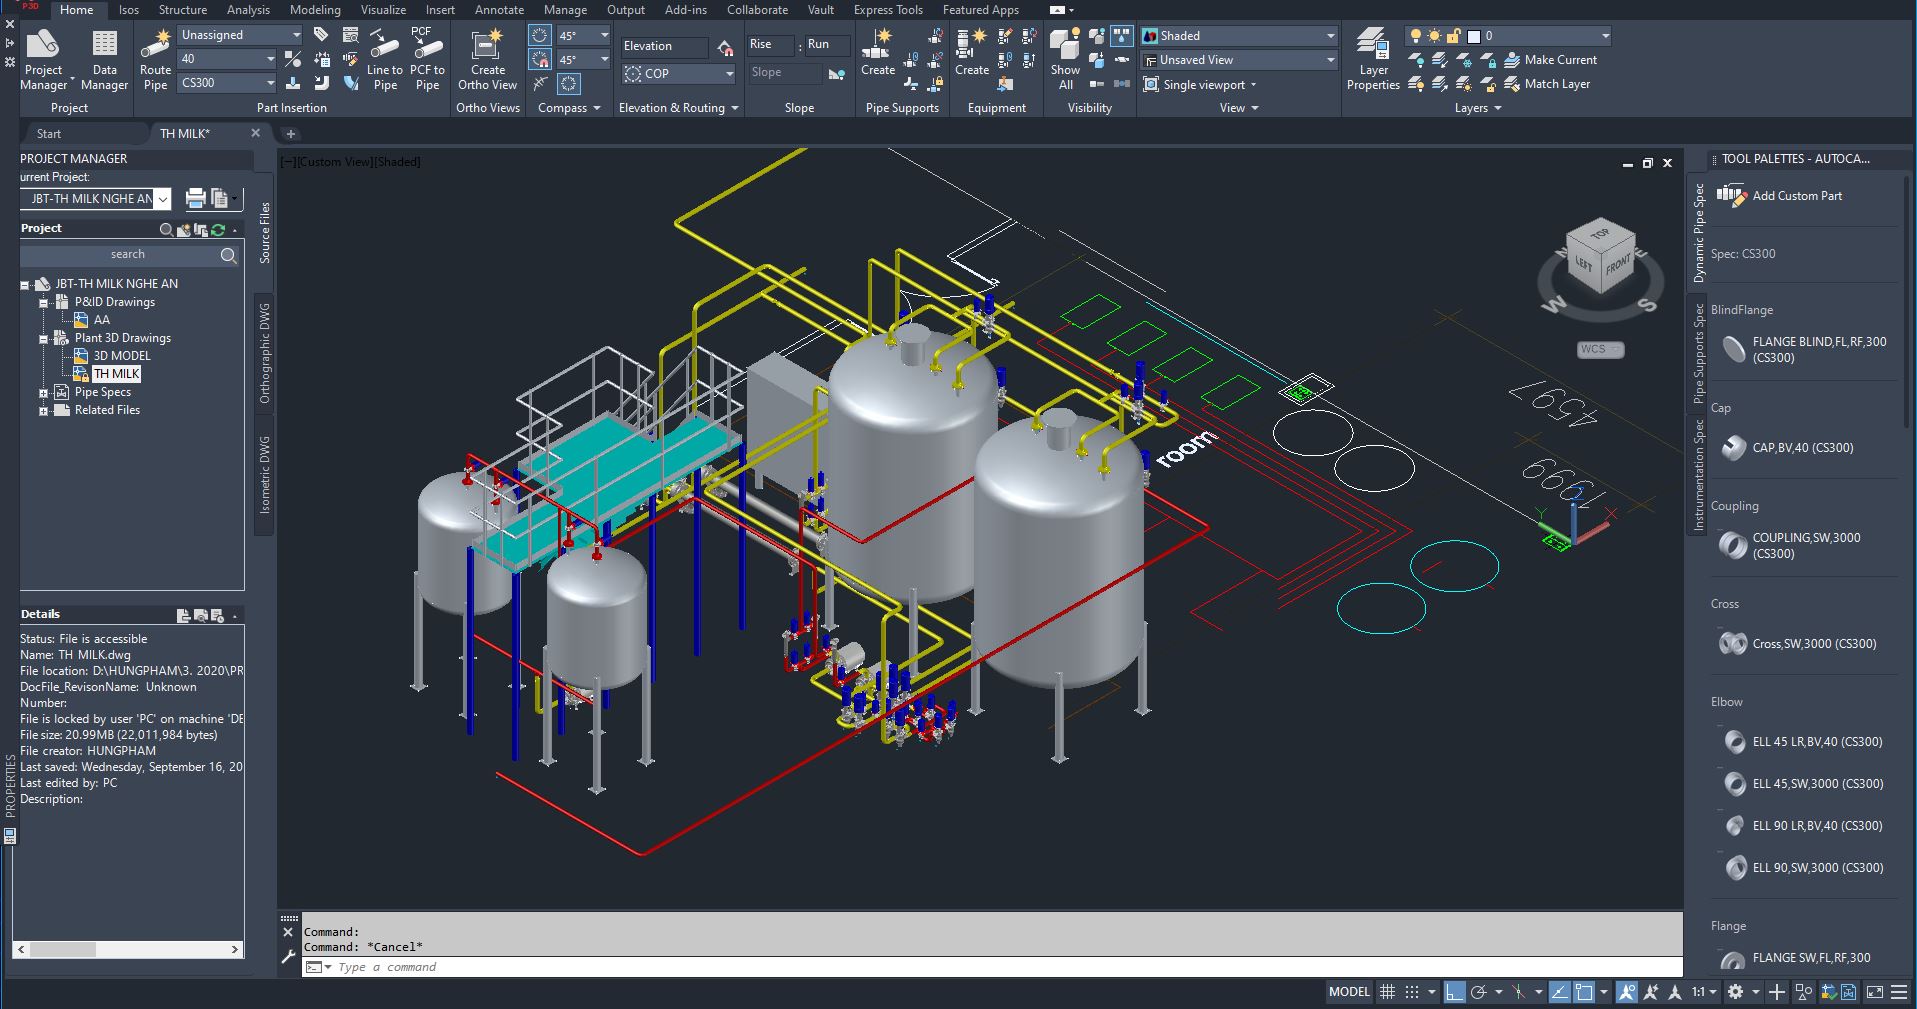Open the Shaded visual style dropdown

click(x=1240, y=35)
